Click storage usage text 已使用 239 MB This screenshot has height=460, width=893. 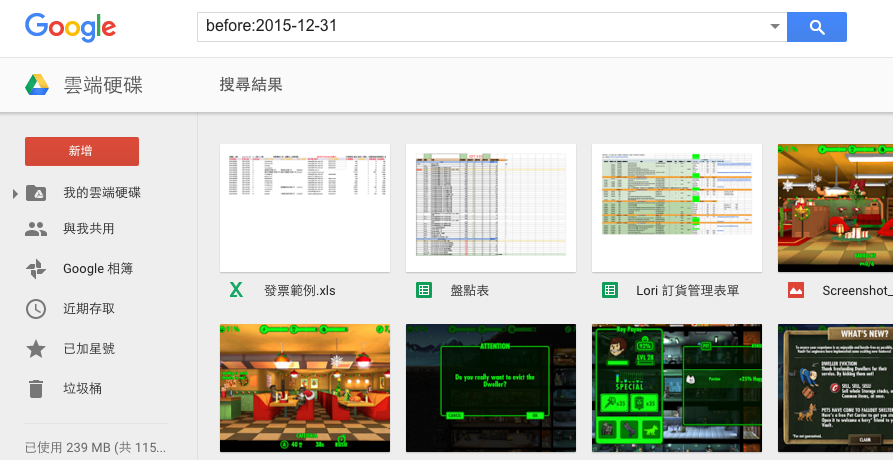96,447
